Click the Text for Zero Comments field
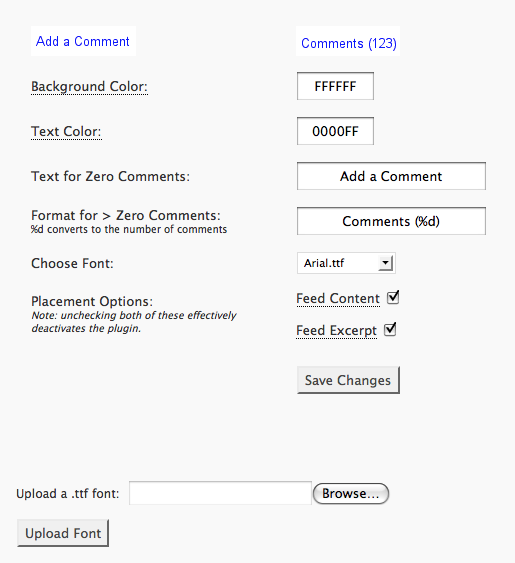 tap(391, 176)
